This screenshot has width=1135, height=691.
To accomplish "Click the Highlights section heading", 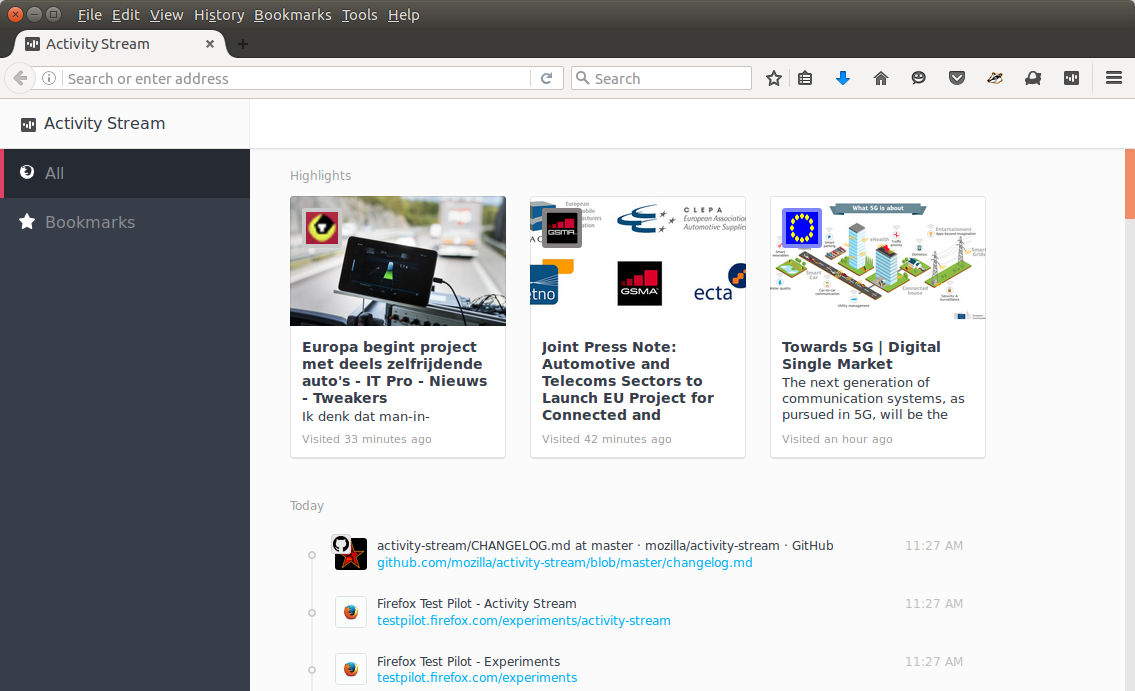I will click(x=320, y=176).
